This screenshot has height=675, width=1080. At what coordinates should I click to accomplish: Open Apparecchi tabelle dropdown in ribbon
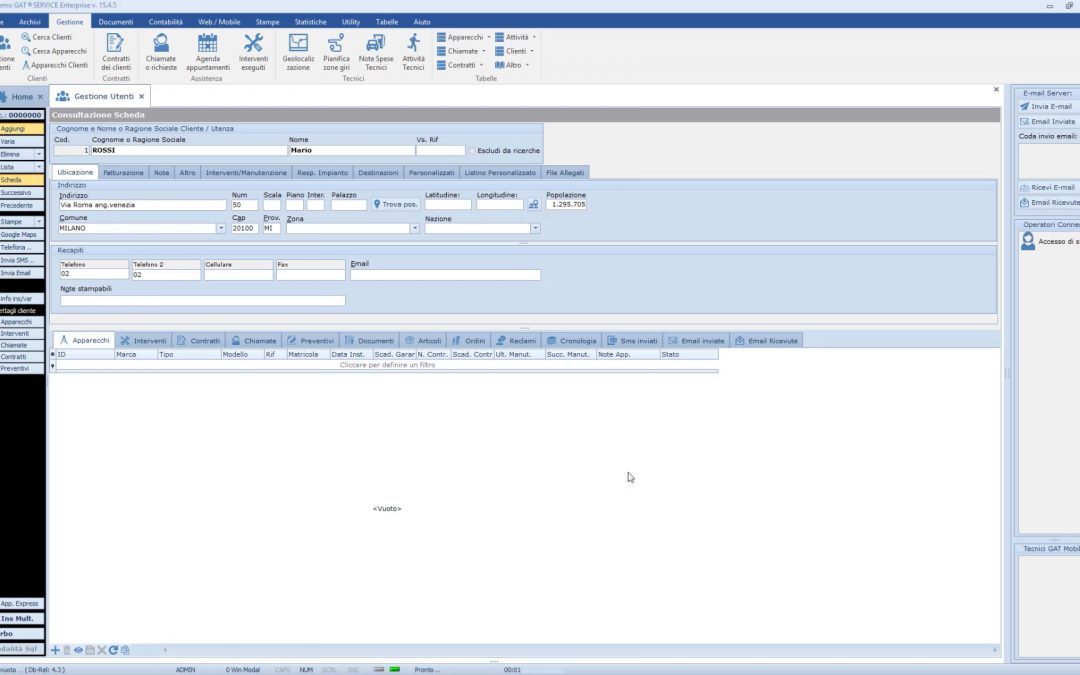tap(464, 37)
